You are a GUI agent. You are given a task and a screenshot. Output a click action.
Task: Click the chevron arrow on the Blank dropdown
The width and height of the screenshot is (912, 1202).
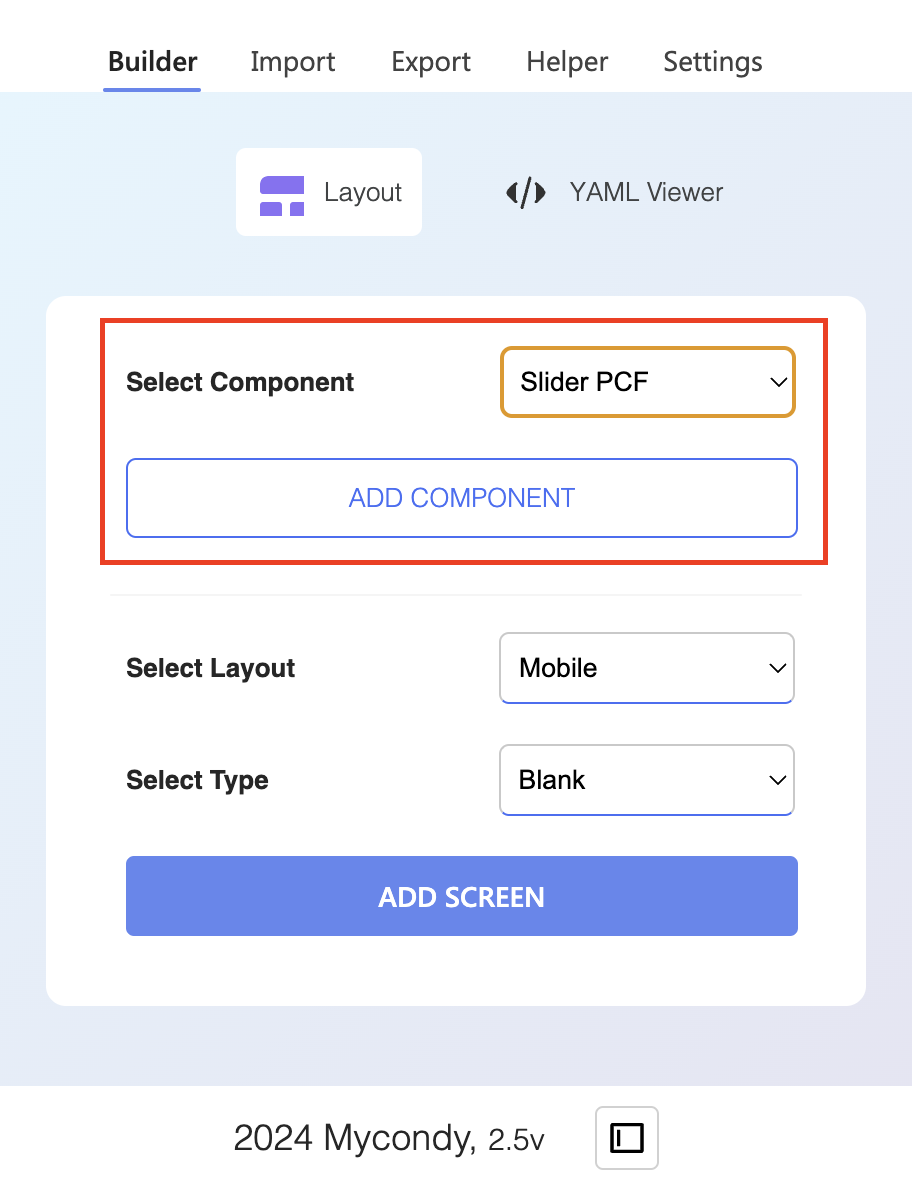pyautogui.click(x=778, y=780)
